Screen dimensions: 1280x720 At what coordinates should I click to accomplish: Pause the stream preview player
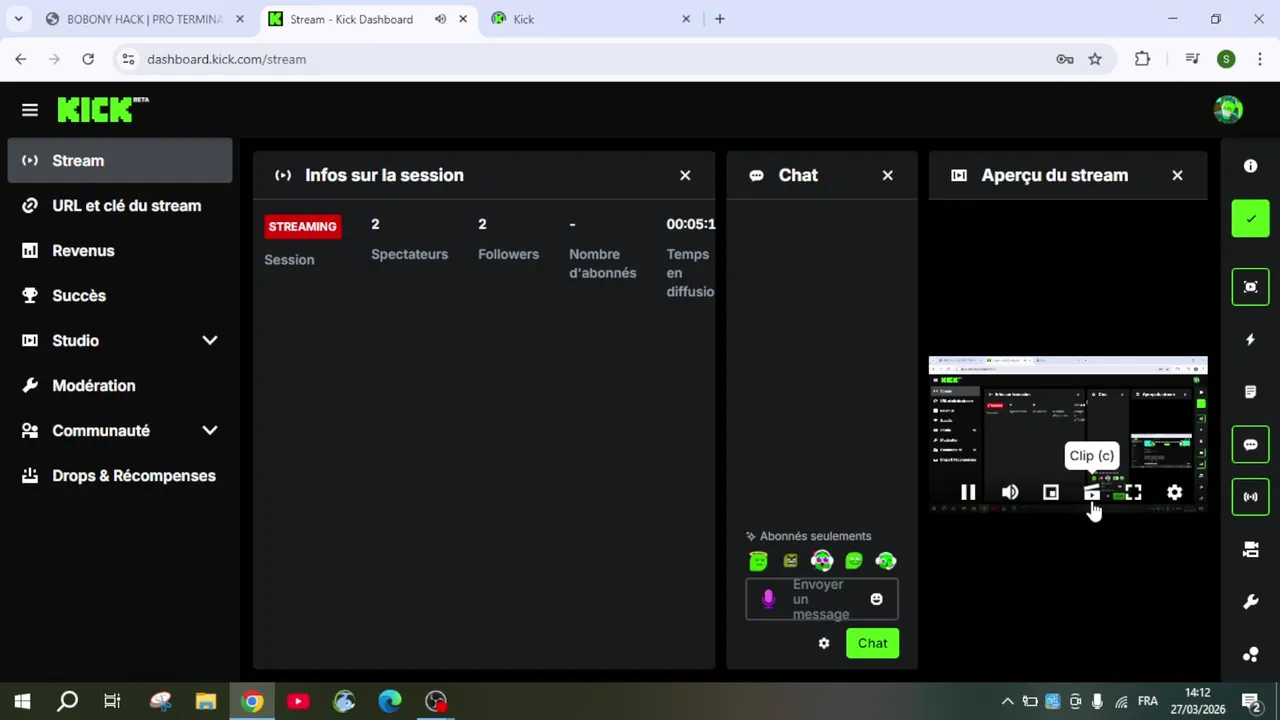pyautogui.click(x=968, y=492)
